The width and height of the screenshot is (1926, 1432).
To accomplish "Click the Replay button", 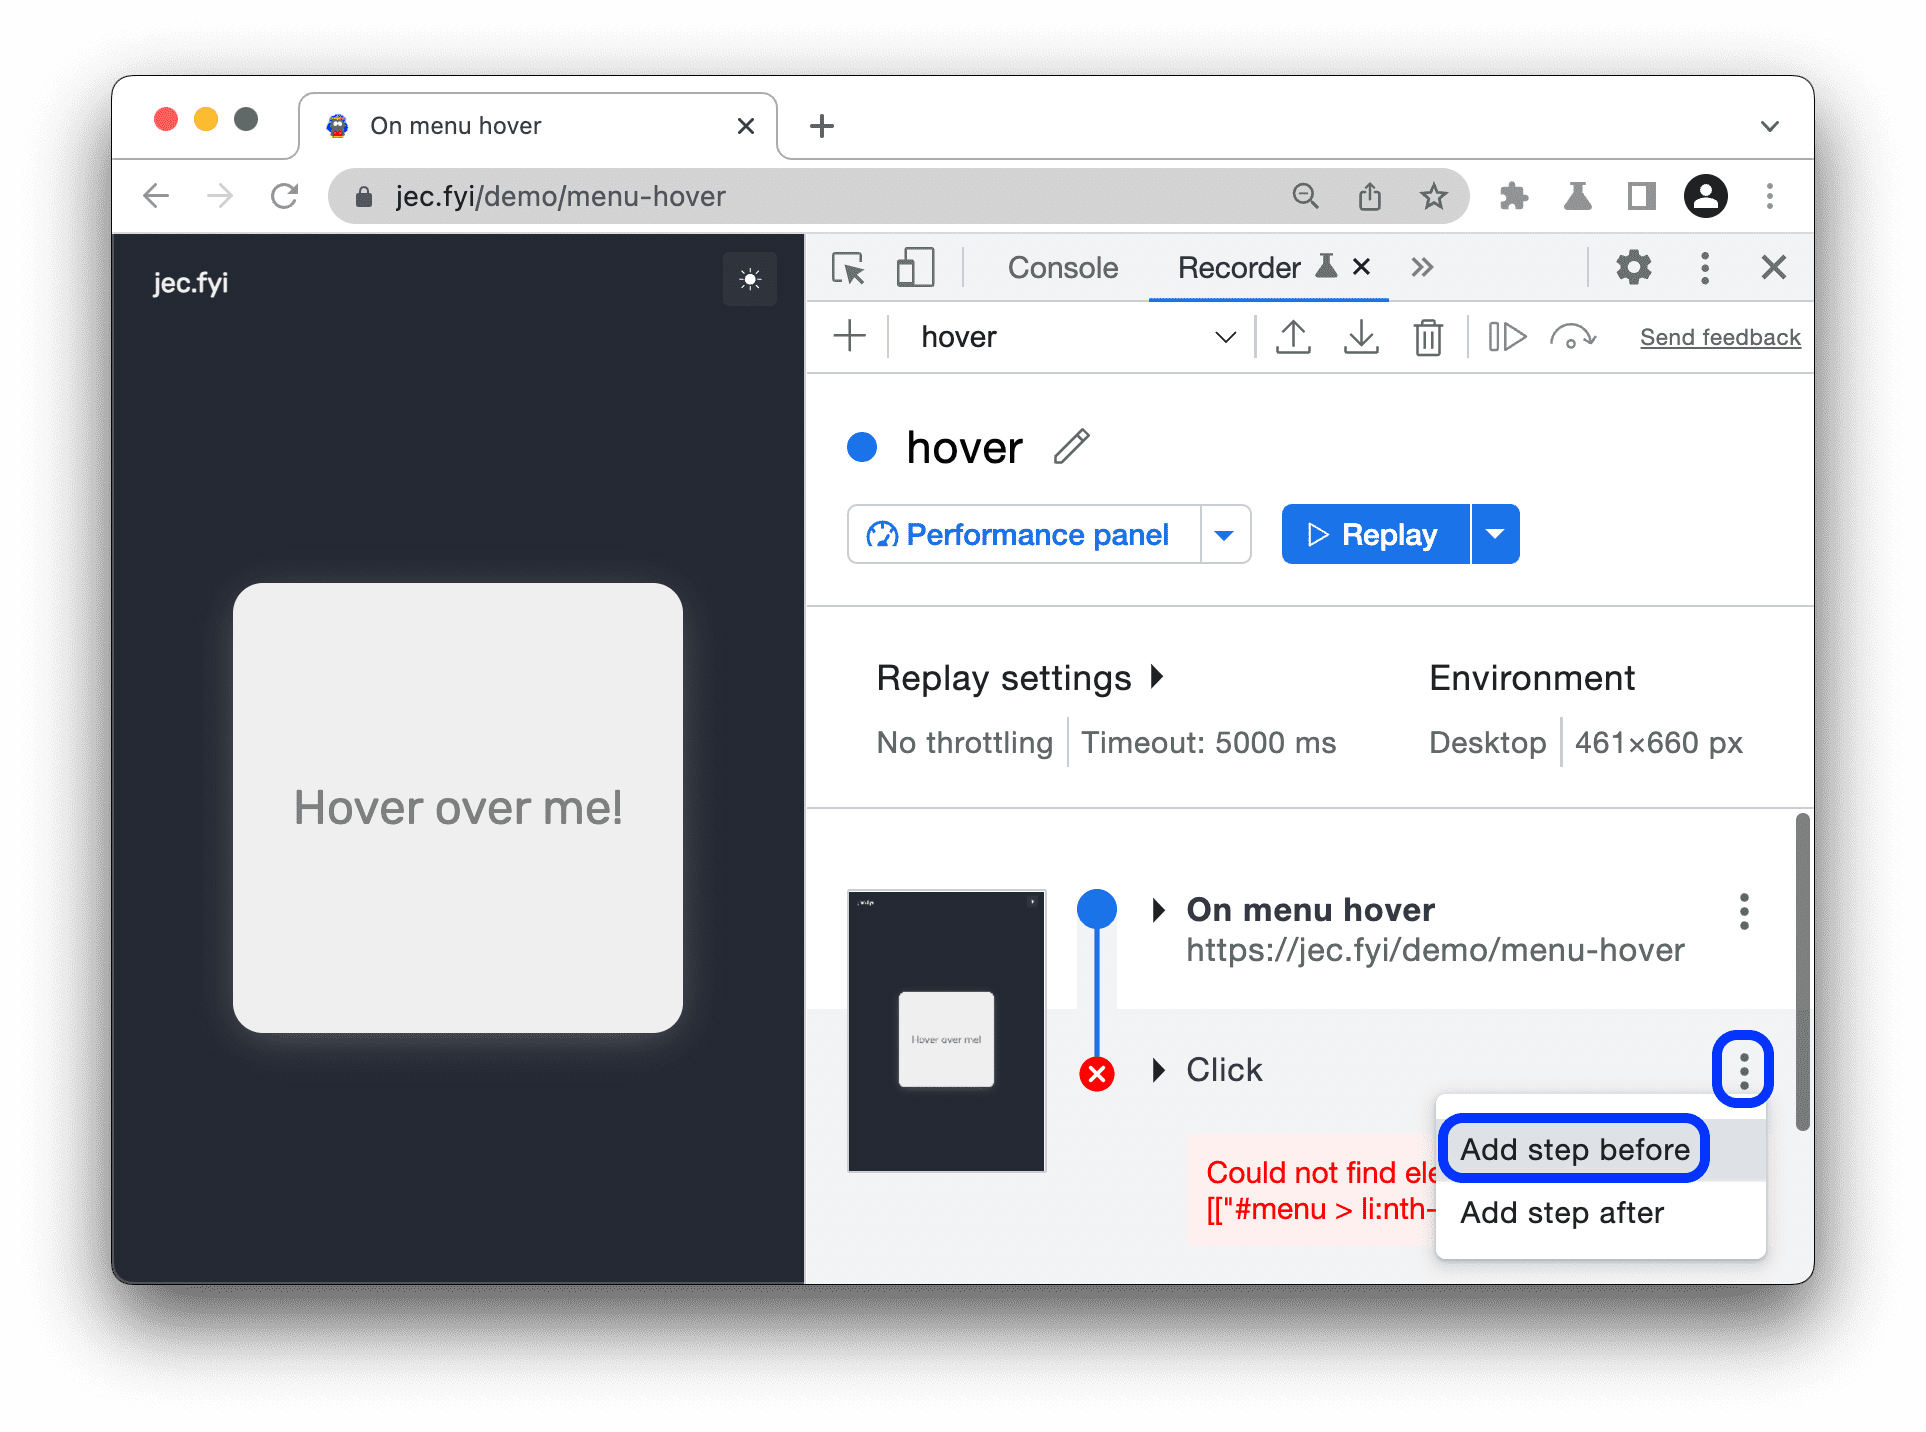I will point(1373,534).
